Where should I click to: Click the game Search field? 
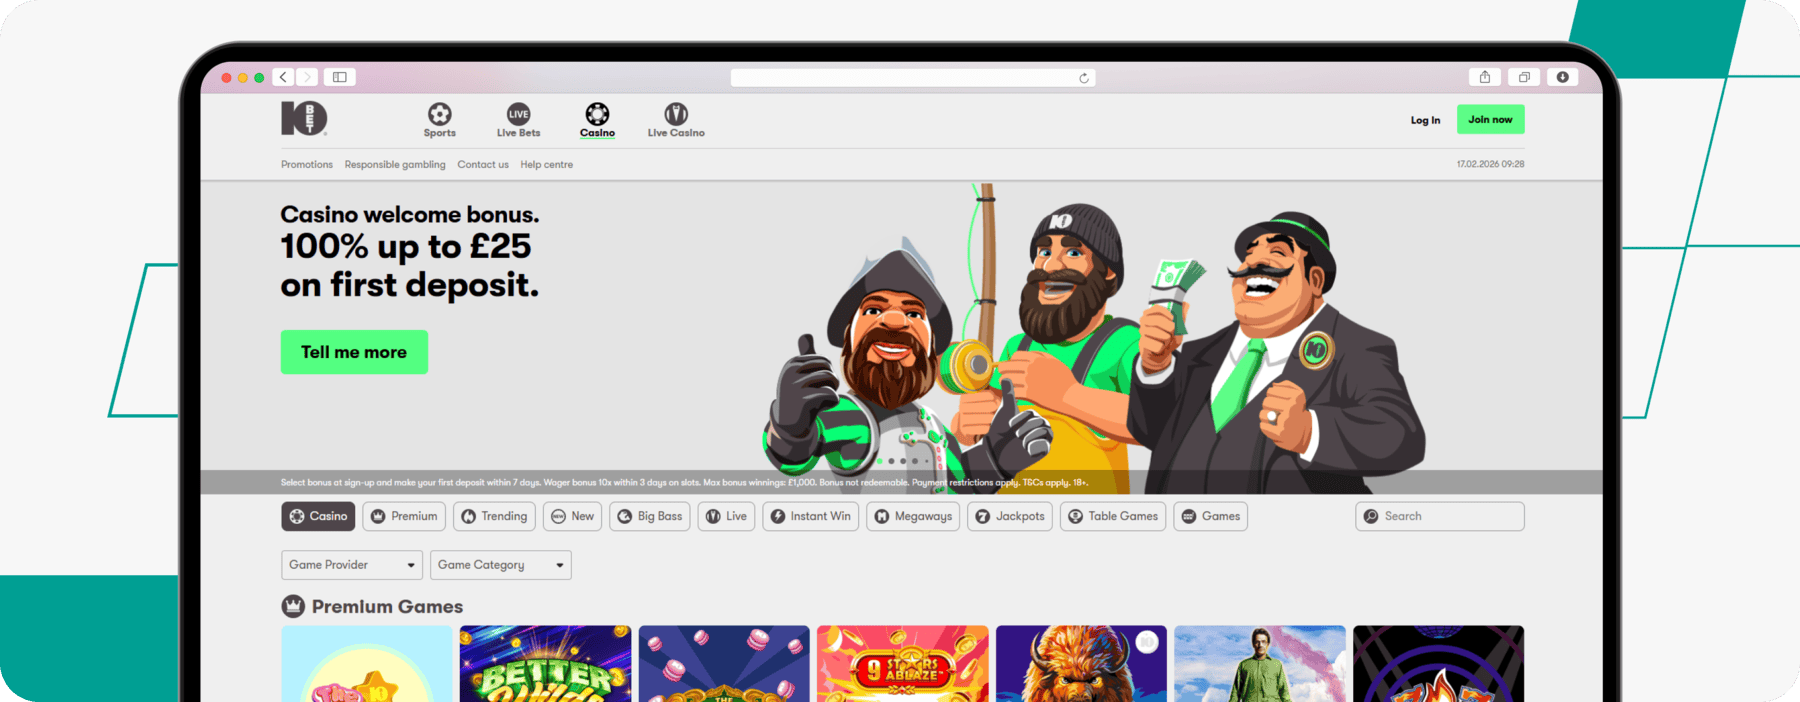coord(1440,516)
